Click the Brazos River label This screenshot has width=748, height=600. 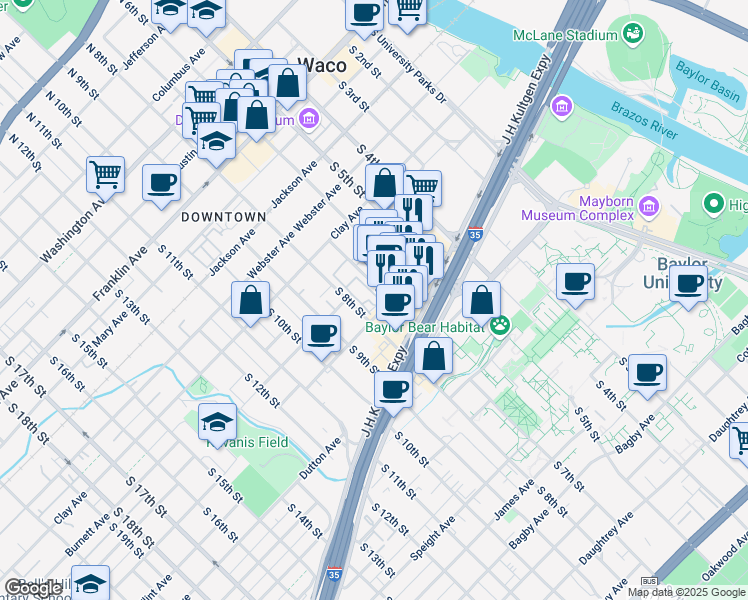click(644, 120)
